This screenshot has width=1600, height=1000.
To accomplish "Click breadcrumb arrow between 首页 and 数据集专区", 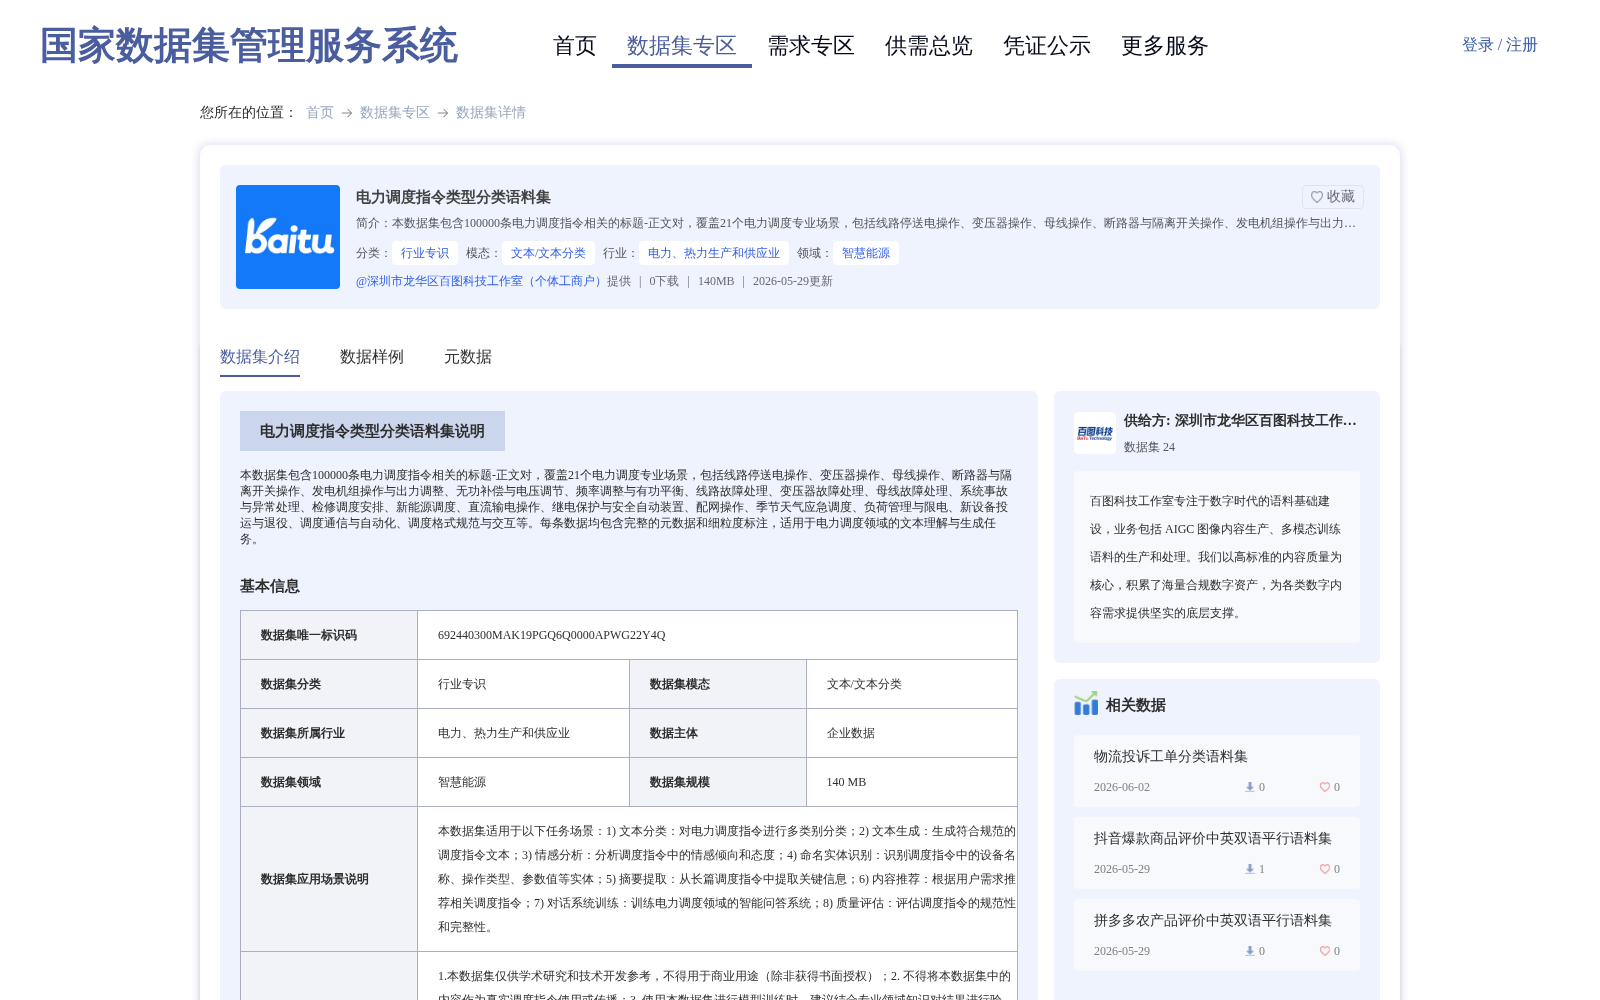I will pos(347,113).
